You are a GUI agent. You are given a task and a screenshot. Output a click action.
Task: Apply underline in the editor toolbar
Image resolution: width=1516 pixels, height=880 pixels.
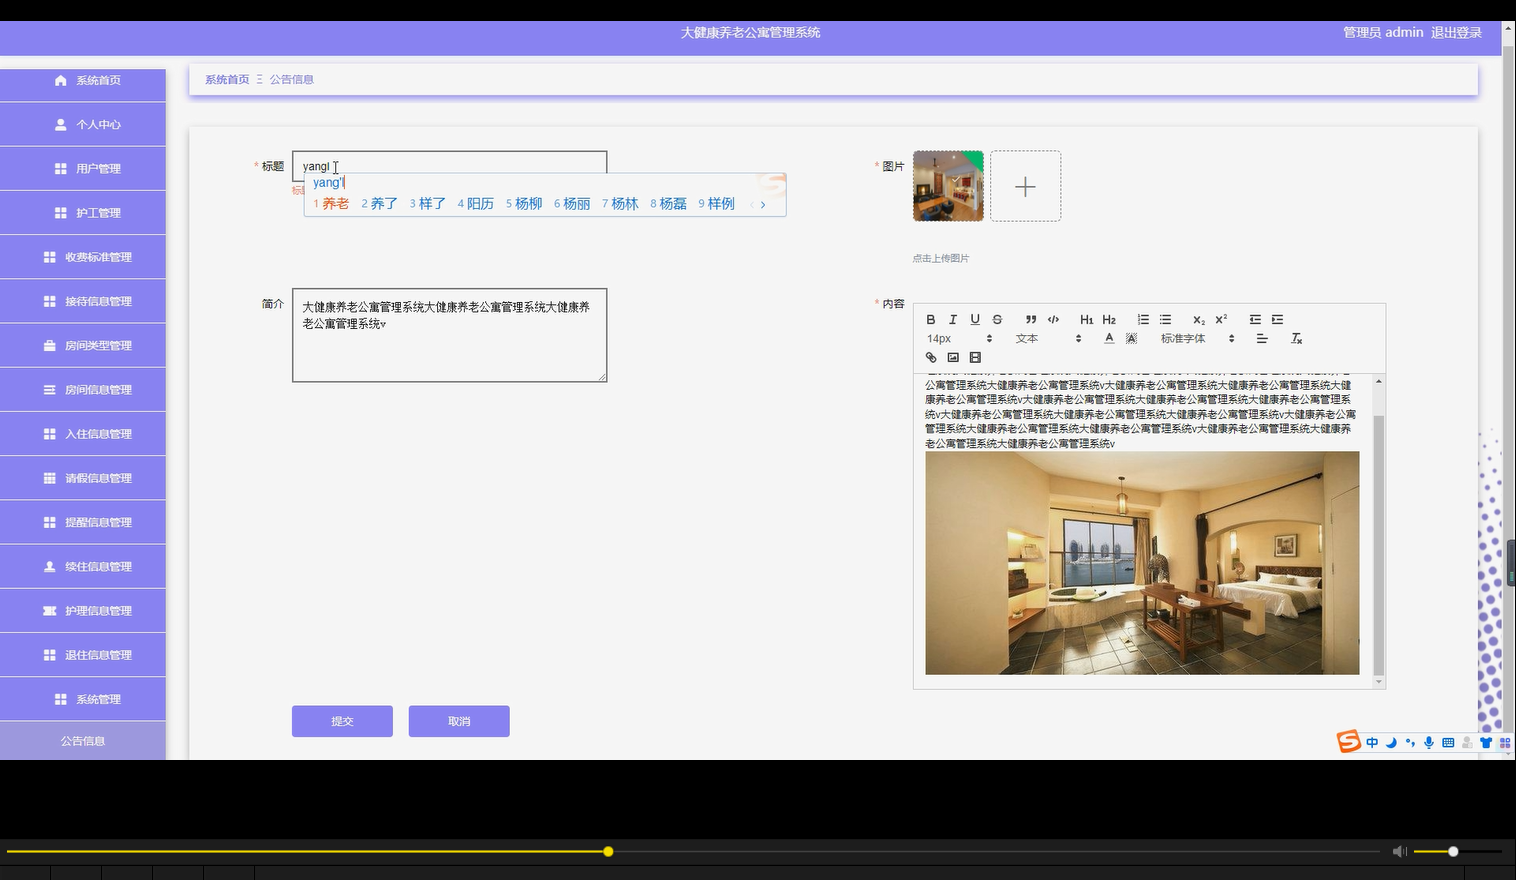click(x=975, y=320)
